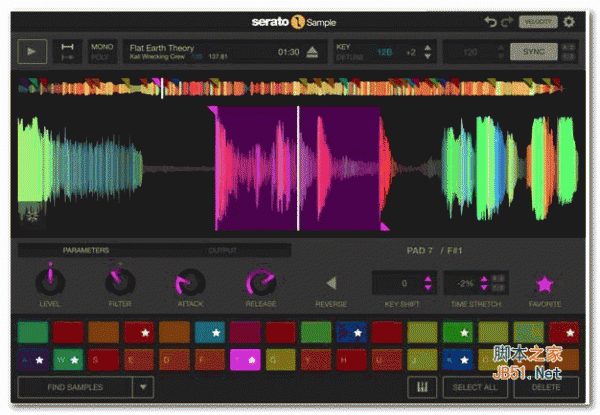This screenshot has height=415, width=600.
Task: Click Select All
Action: [x=475, y=387]
